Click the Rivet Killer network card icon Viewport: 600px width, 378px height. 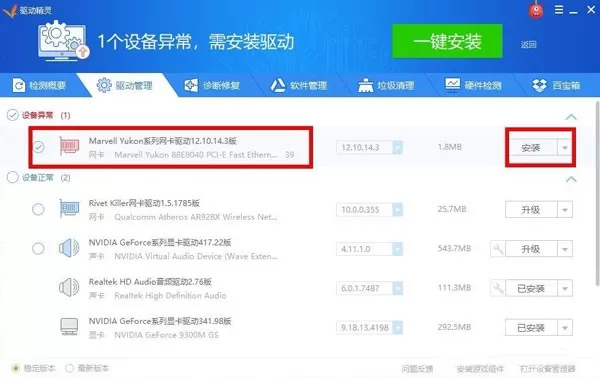(x=69, y=209)
